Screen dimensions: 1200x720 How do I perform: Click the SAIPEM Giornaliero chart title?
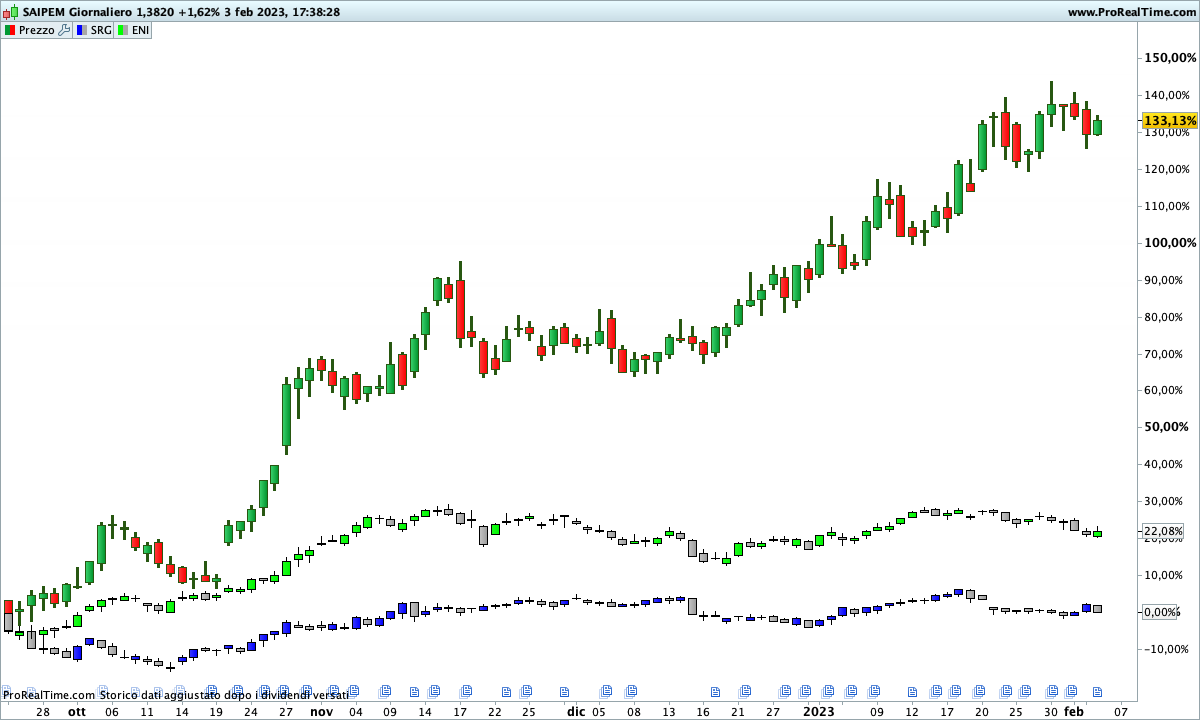[76, 12]
